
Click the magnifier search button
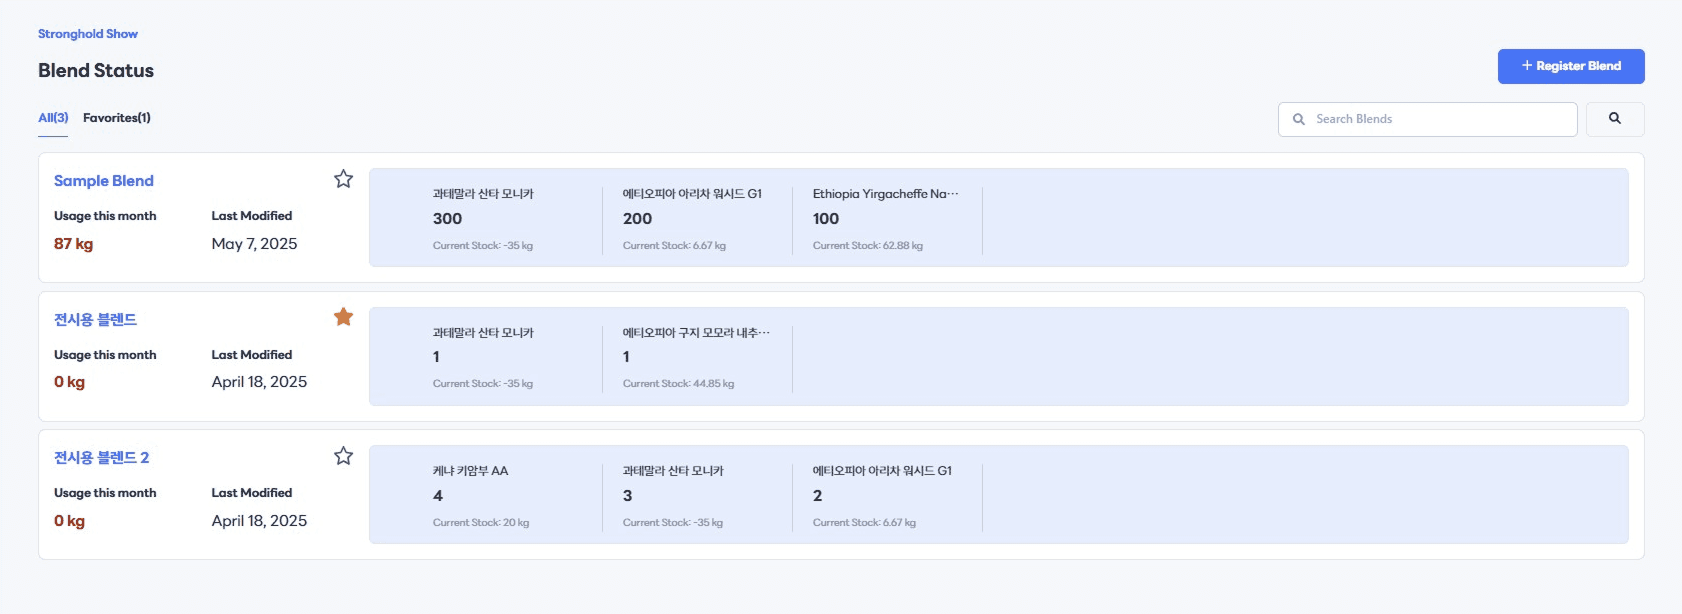pyautogui.click(x=1615, y=119)
